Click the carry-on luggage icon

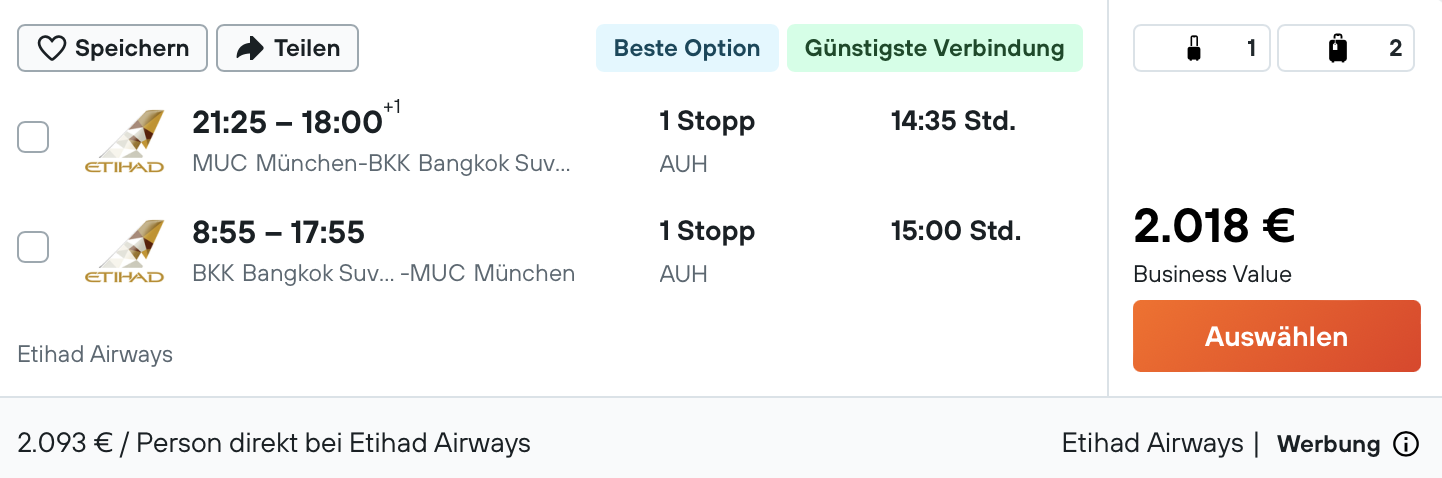pos(1193,48)
